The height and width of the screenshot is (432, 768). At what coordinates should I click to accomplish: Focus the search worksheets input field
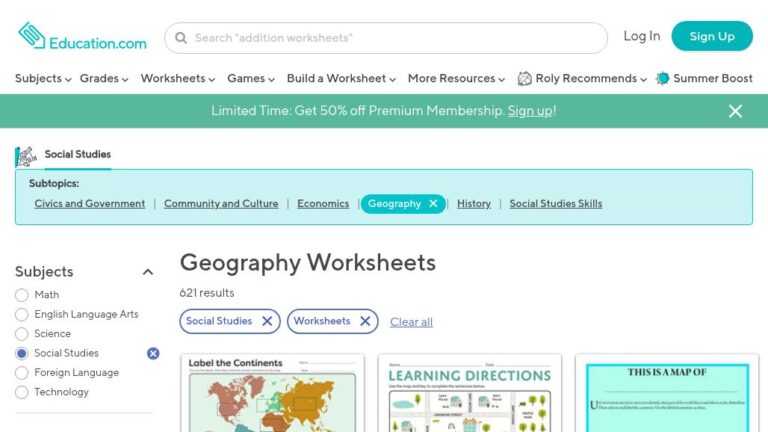click(386, 38)
